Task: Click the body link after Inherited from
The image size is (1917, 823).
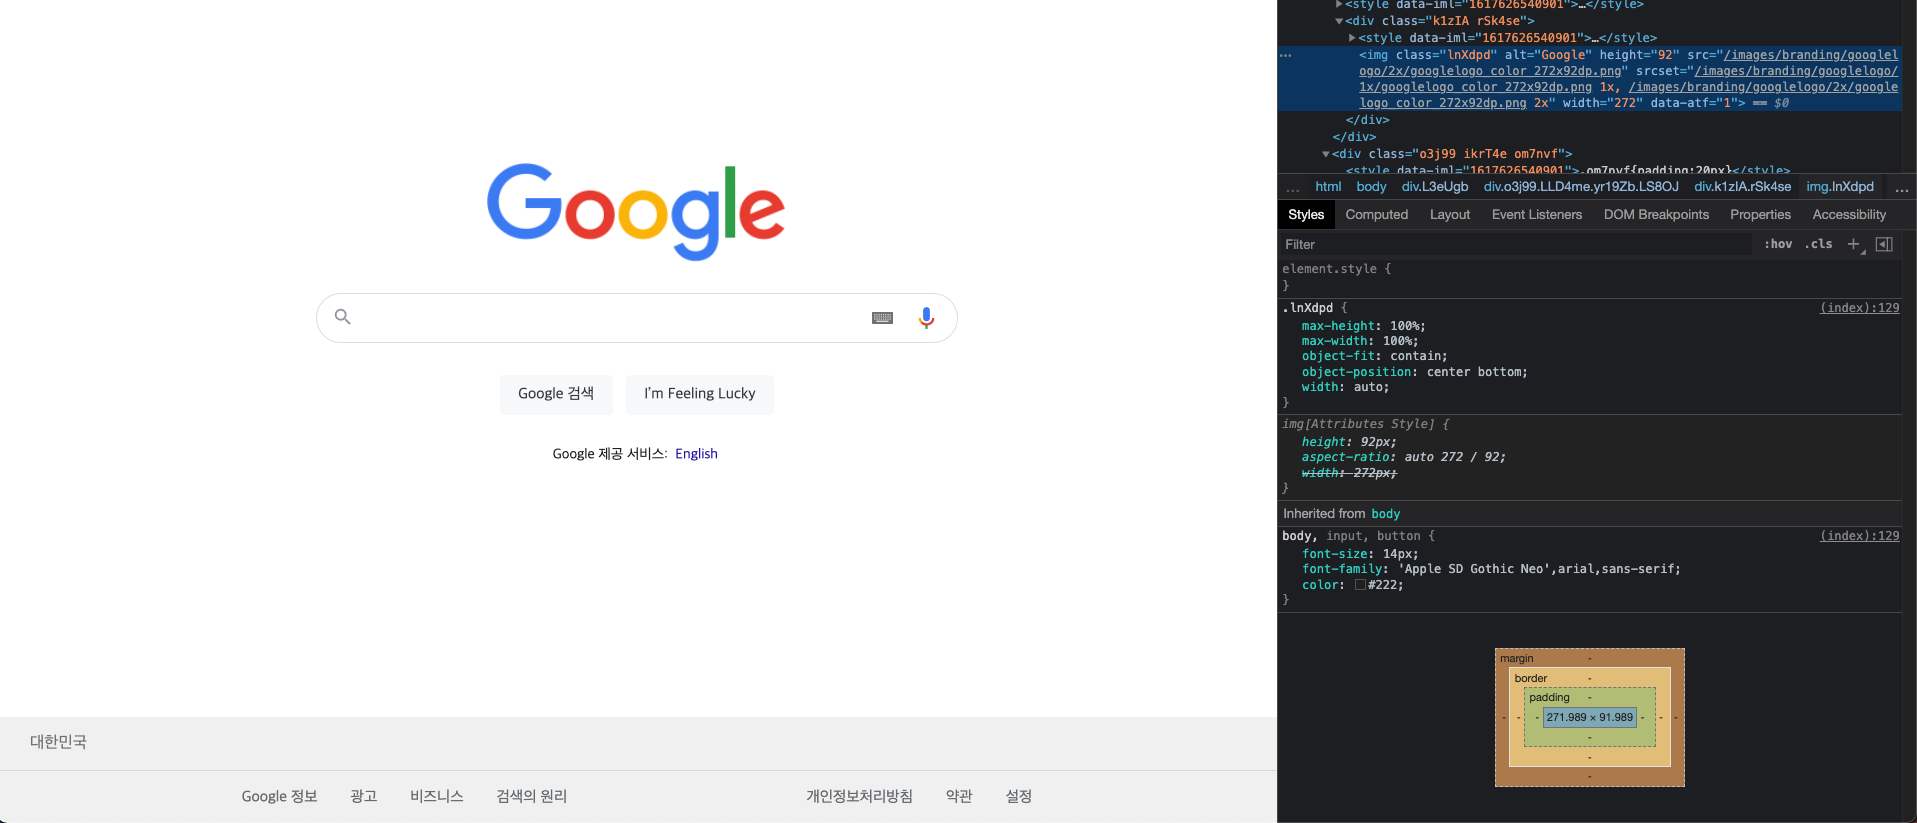Action: tap(1385, 514)
